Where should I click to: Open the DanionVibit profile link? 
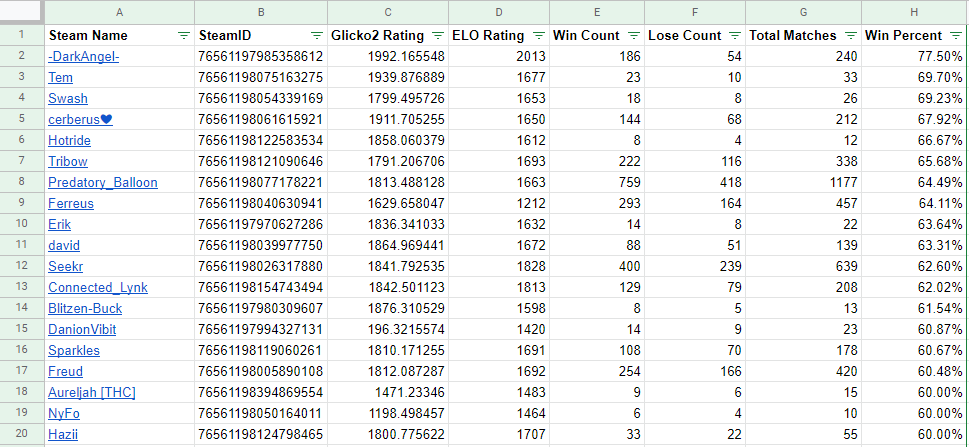pyautogui.click(x=82, y=330)
